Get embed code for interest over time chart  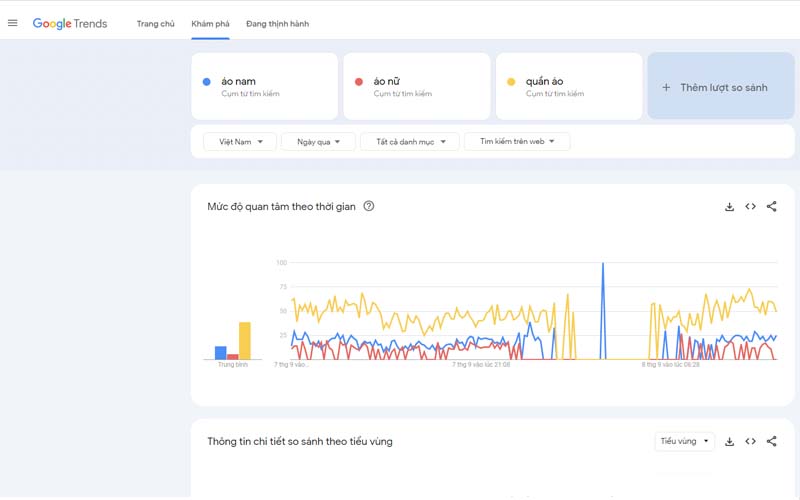(751, 207)
